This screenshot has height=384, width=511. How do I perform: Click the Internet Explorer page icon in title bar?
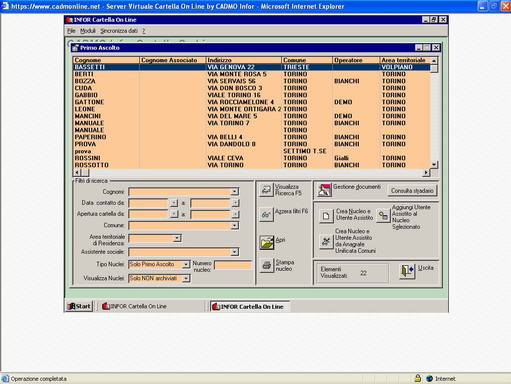(x=5, y=6)
